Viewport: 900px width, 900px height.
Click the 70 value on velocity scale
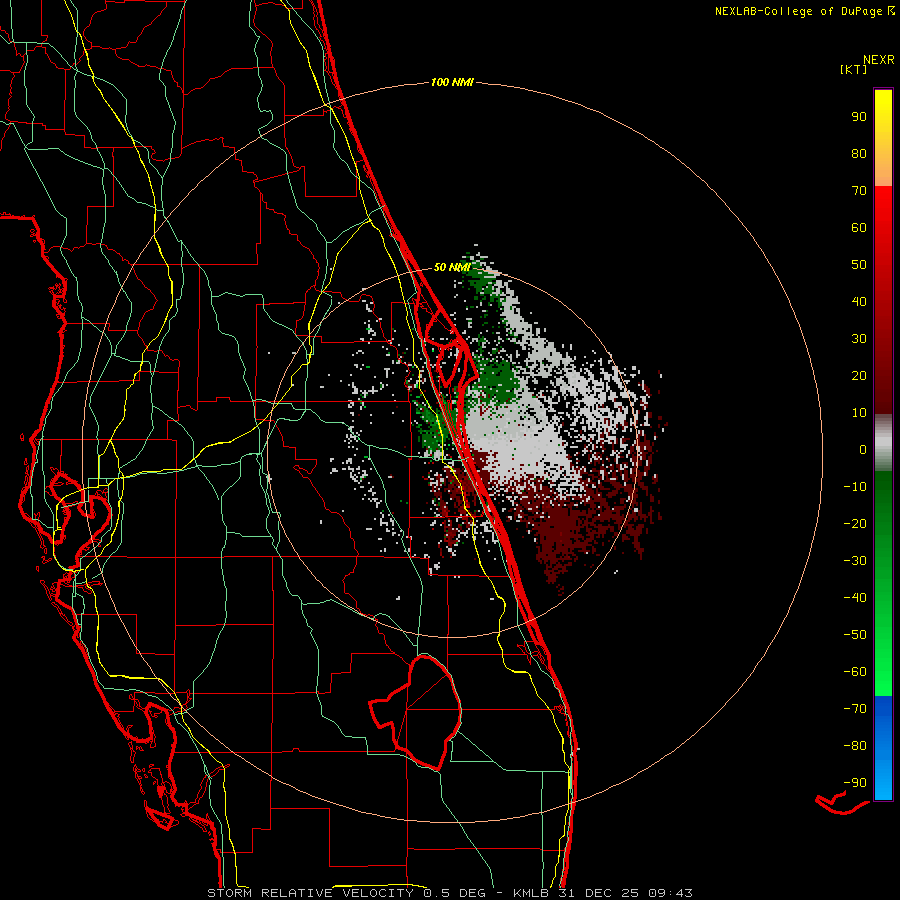859,191
